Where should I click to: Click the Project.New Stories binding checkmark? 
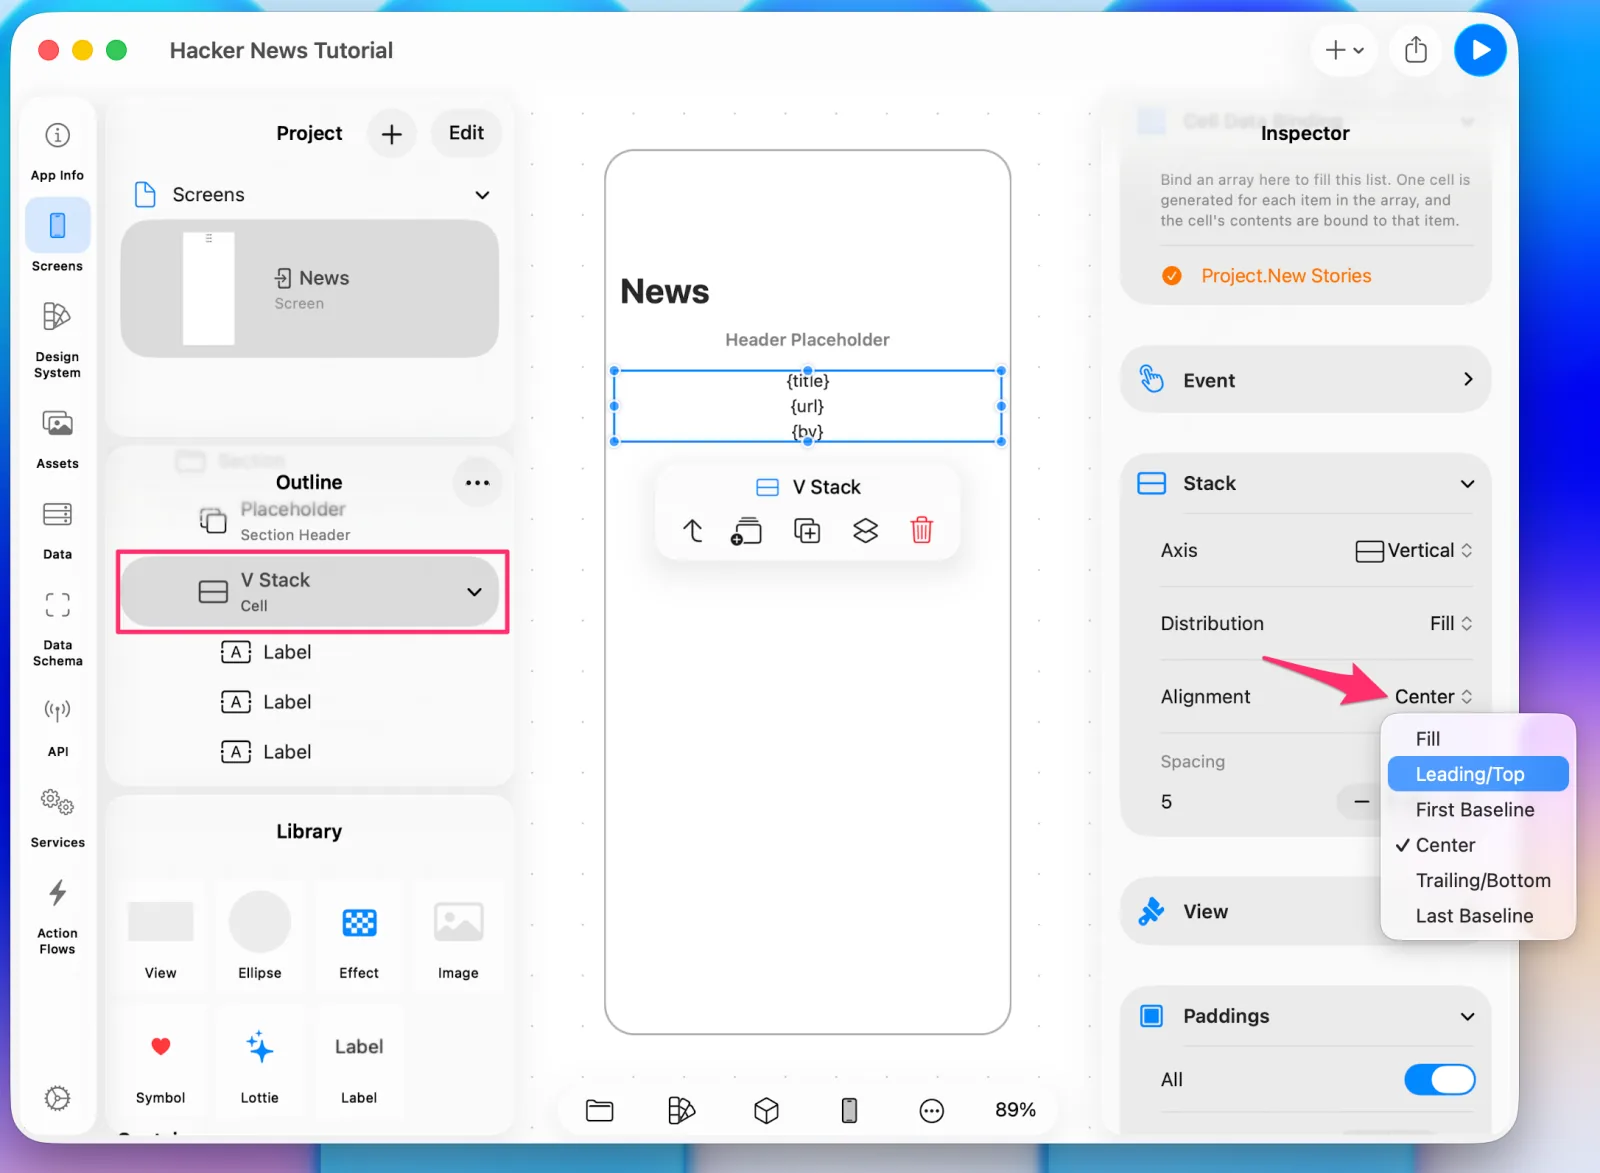coord(1171,276)
